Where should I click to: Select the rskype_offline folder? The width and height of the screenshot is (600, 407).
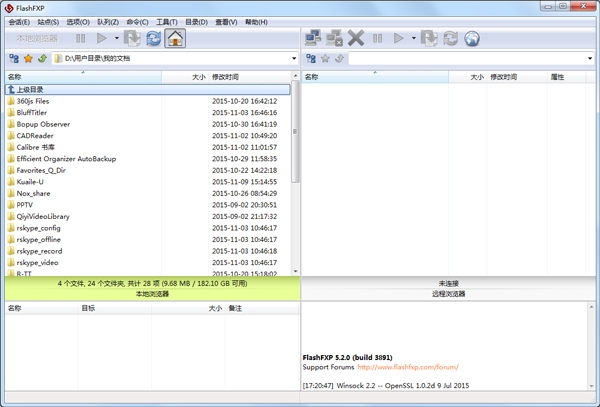pos(148,239)
